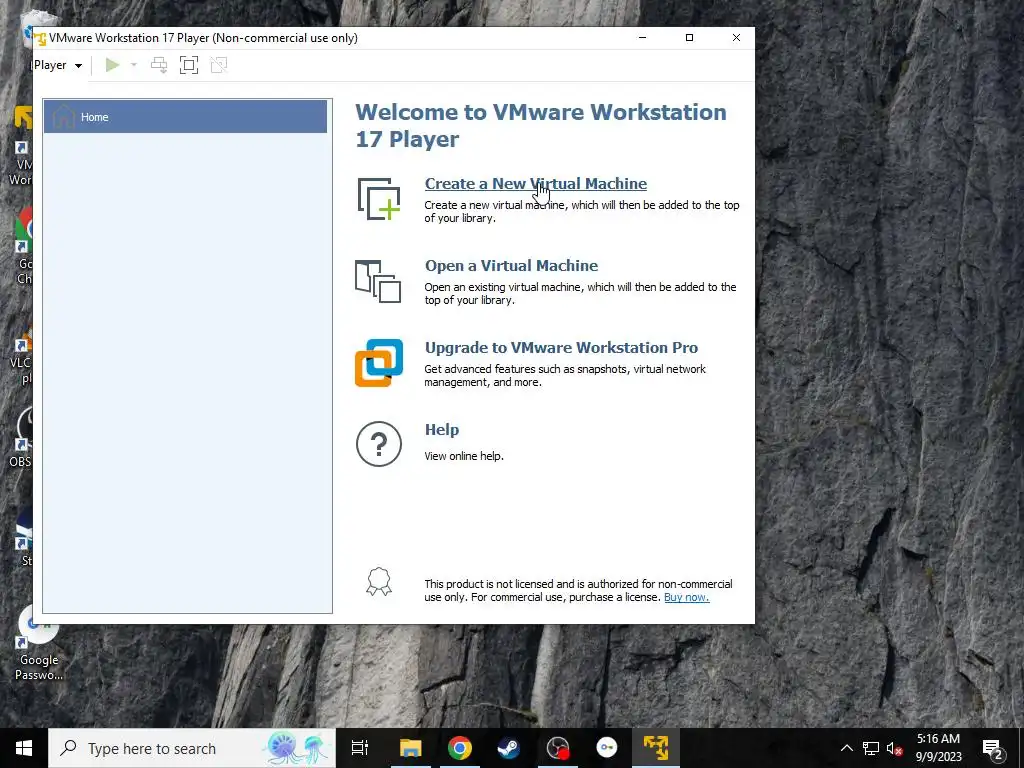The image size is (1024, 768).
Task: Maximize the VMware Workstation Player window
Action: (689, 38)
